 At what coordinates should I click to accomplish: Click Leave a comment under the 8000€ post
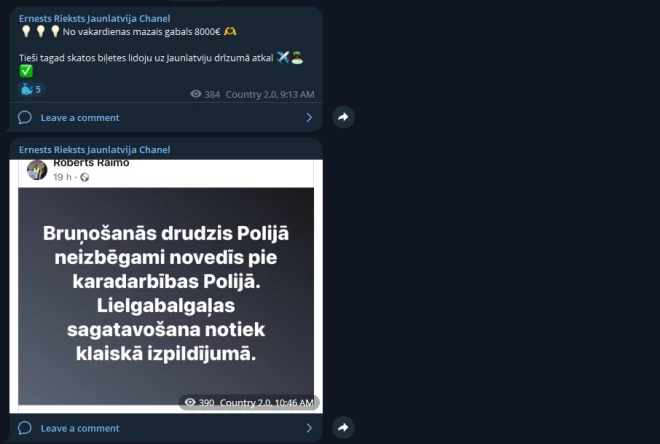click(80, 118)
